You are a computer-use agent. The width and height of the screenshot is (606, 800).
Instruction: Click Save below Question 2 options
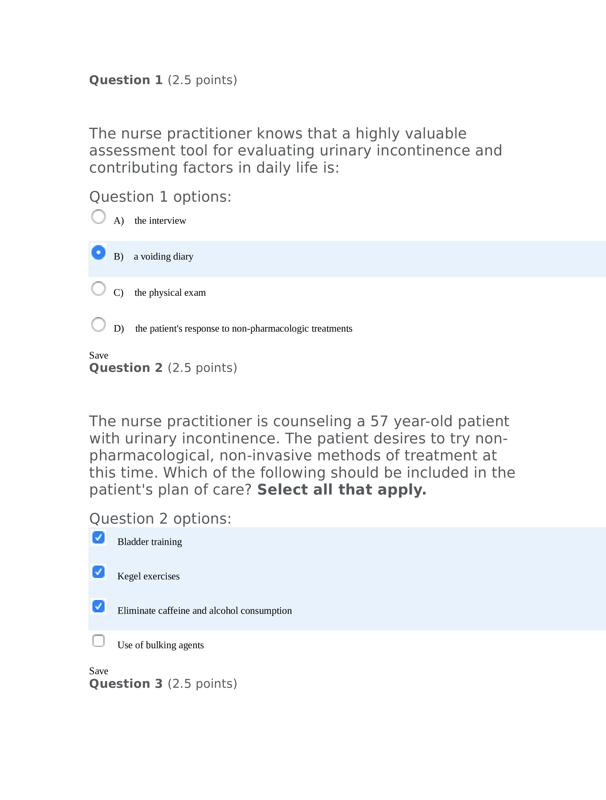point(99,671)
